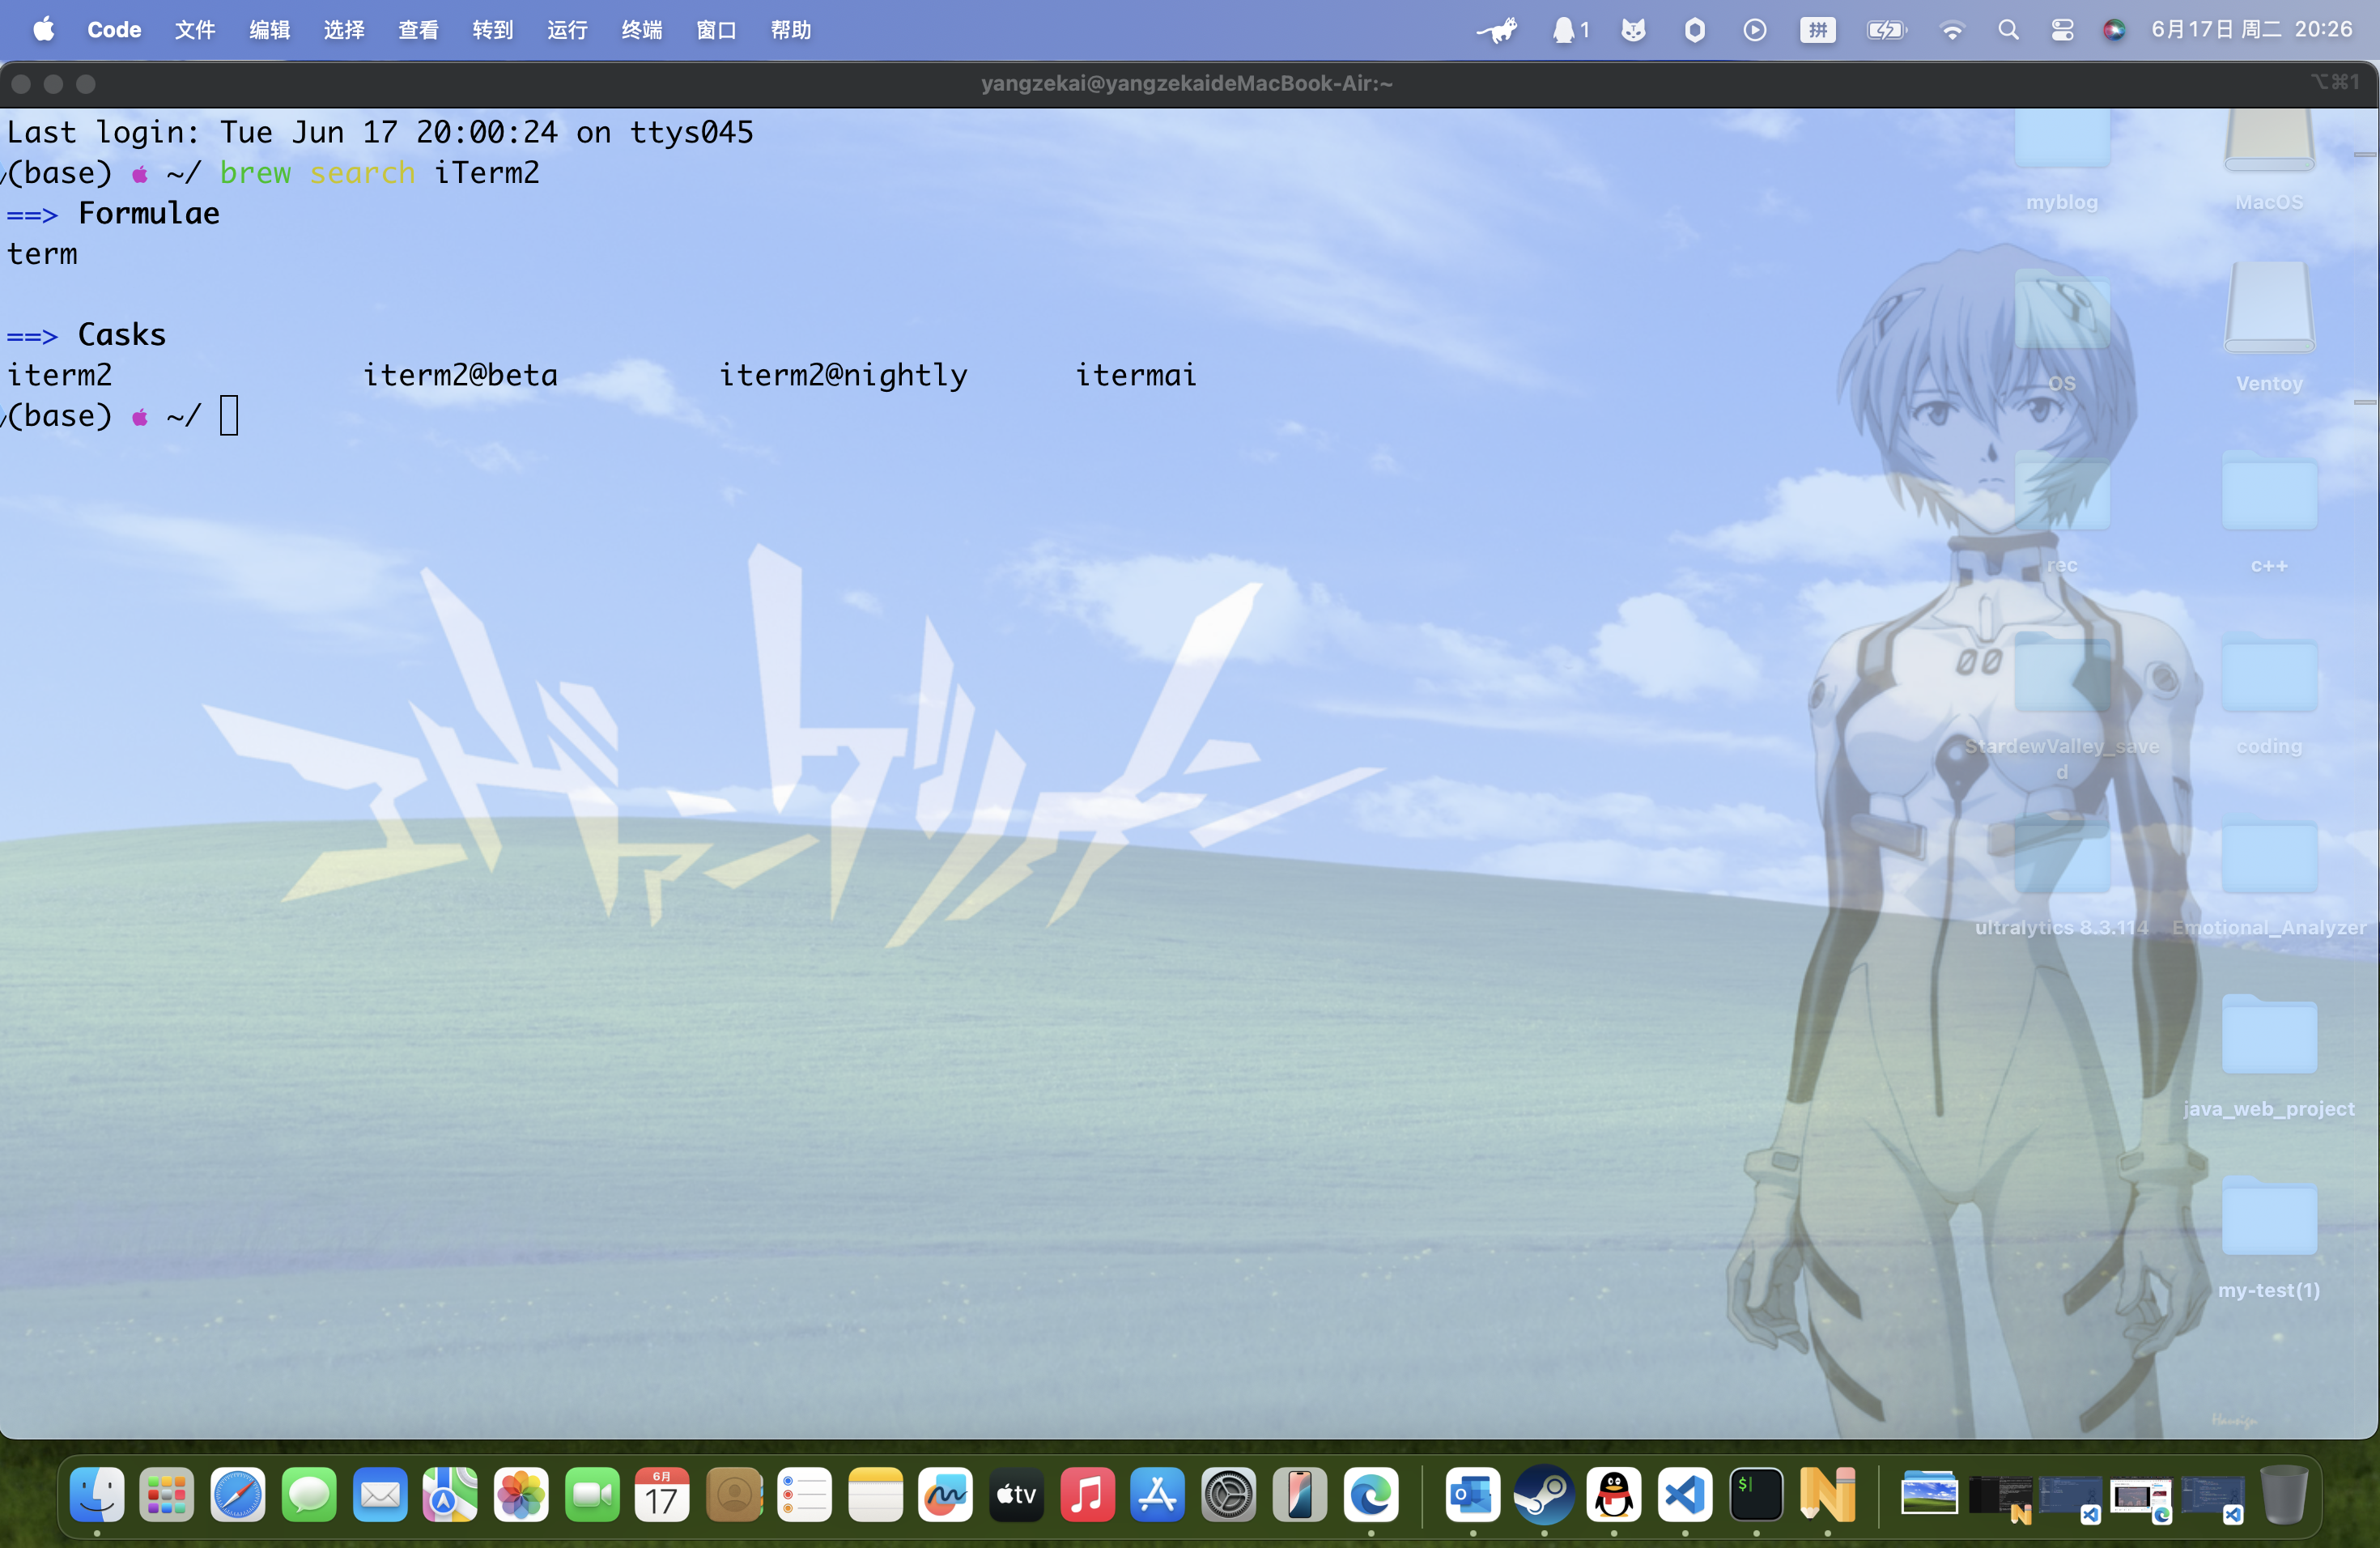Open the Apple menu
This screenshot has width=2380, height=1548.
click(44, 29)
